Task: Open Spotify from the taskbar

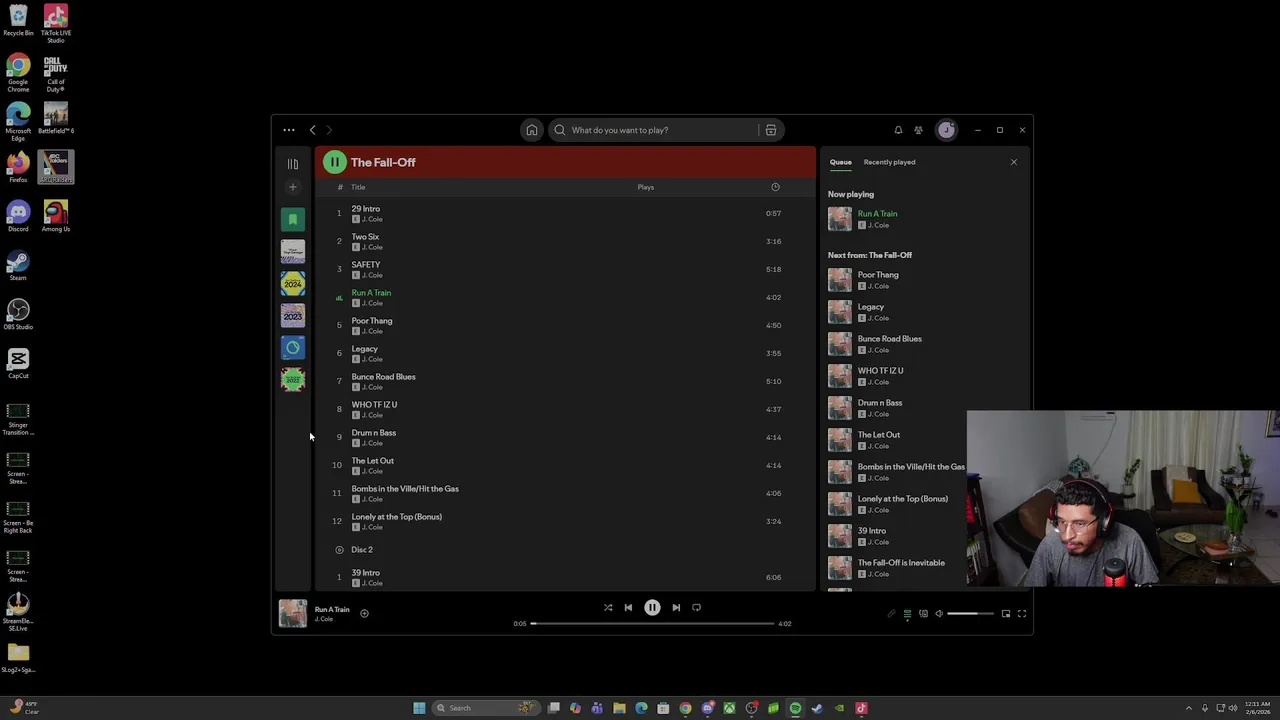Action: point(795,708)
